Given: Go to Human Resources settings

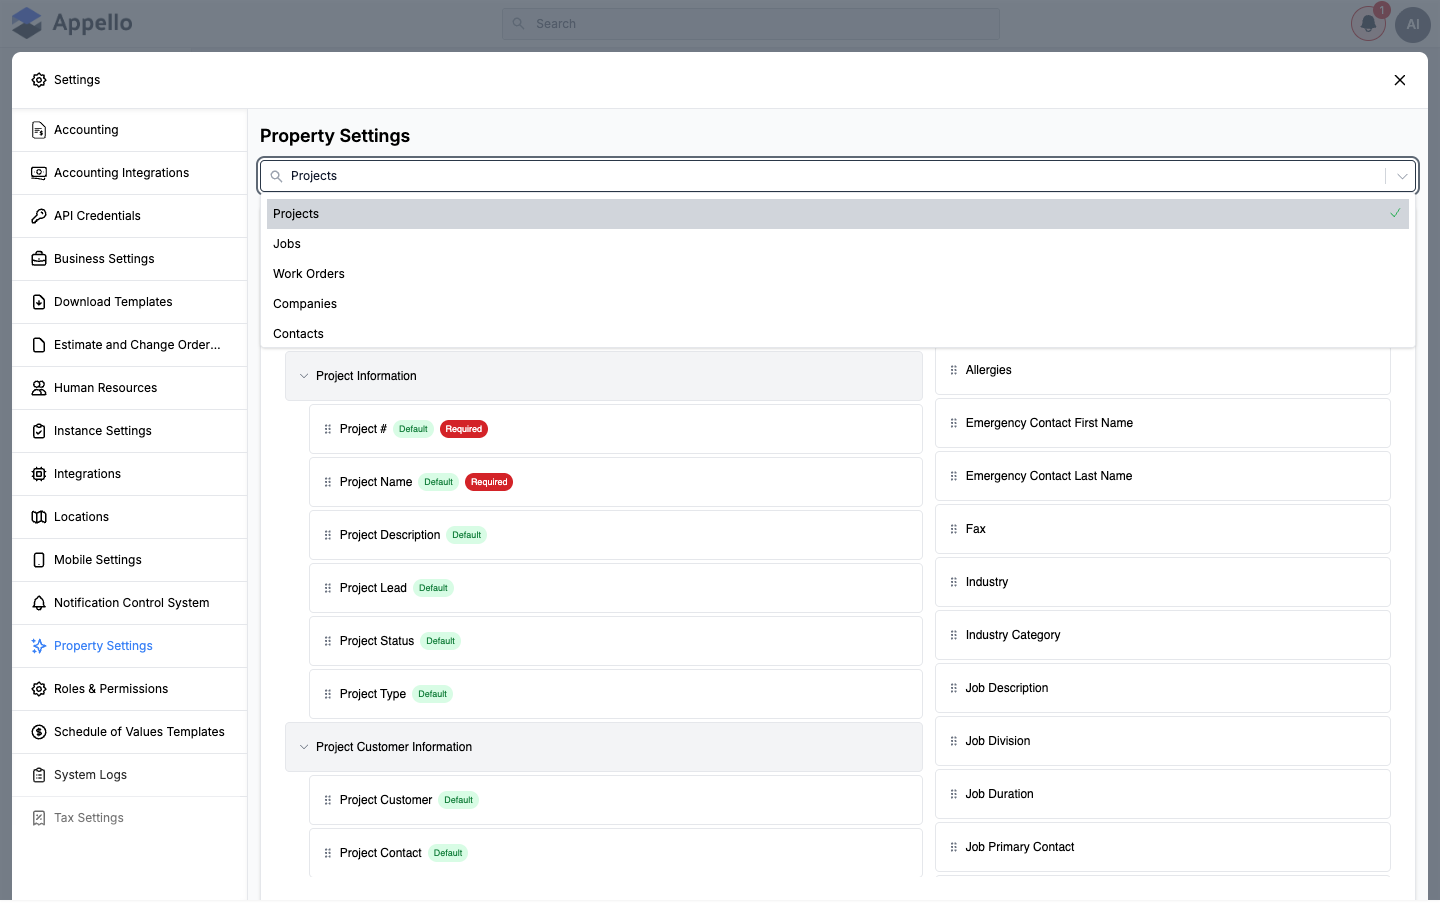Looking at the screenshot, I should pos(130,388).
